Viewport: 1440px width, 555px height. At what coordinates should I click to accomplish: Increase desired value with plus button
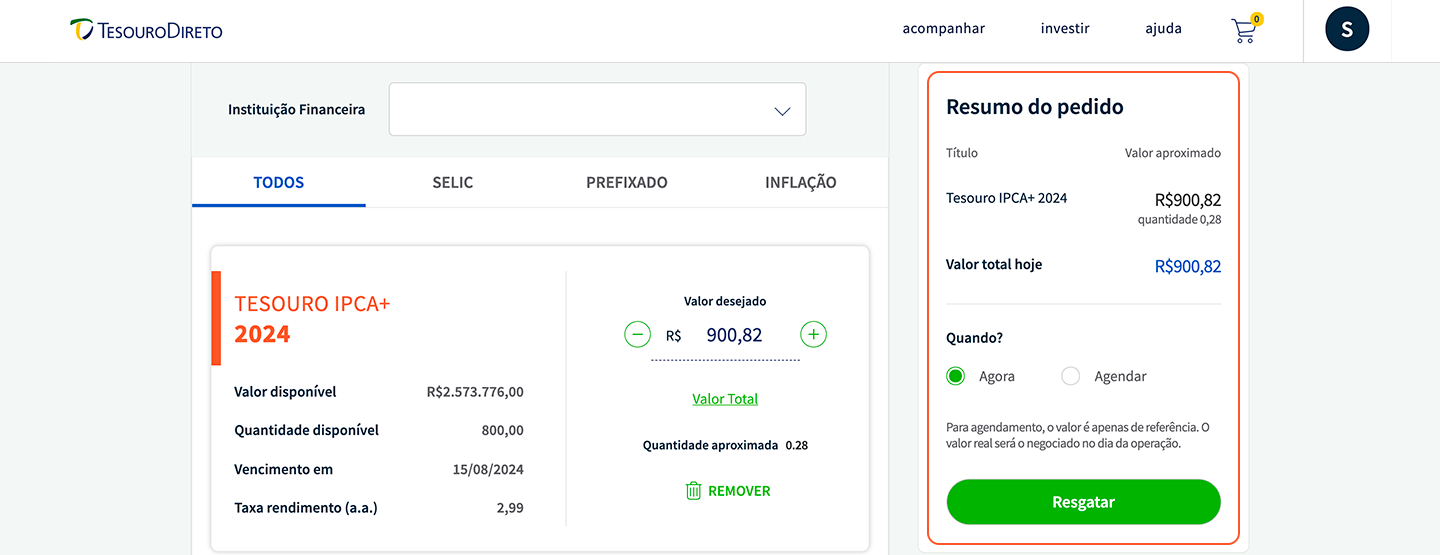(814, 334)
